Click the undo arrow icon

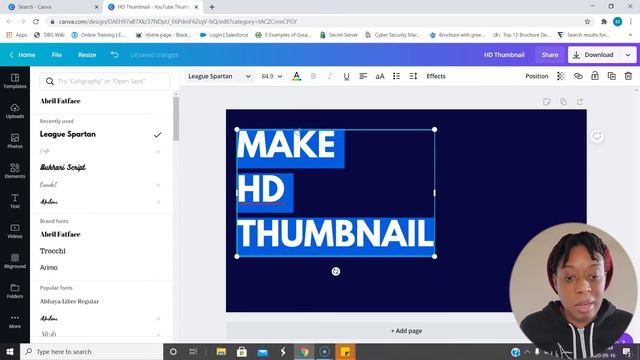click(x=115, y=55)
